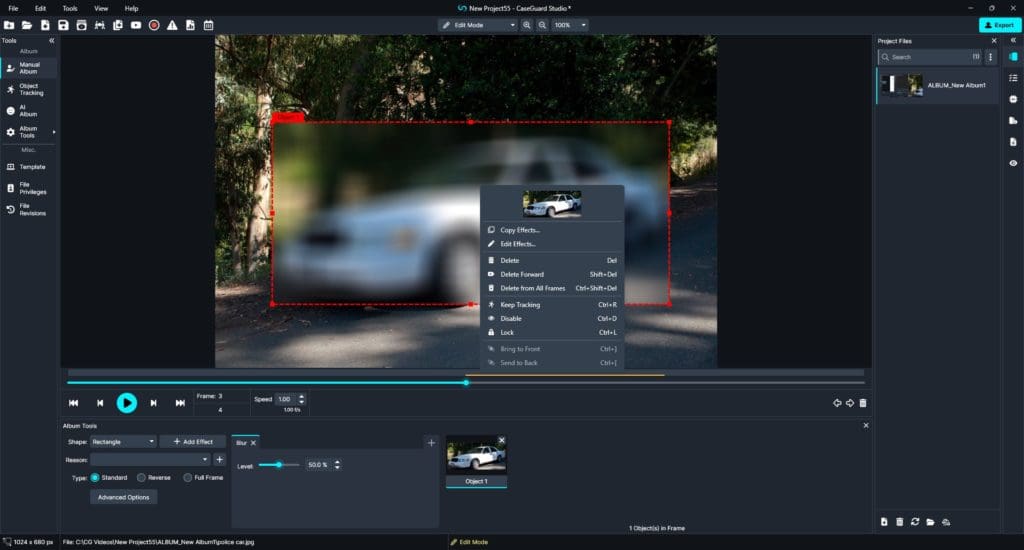
Task: Select the Object Tracking tool
Action: point(27,89)
